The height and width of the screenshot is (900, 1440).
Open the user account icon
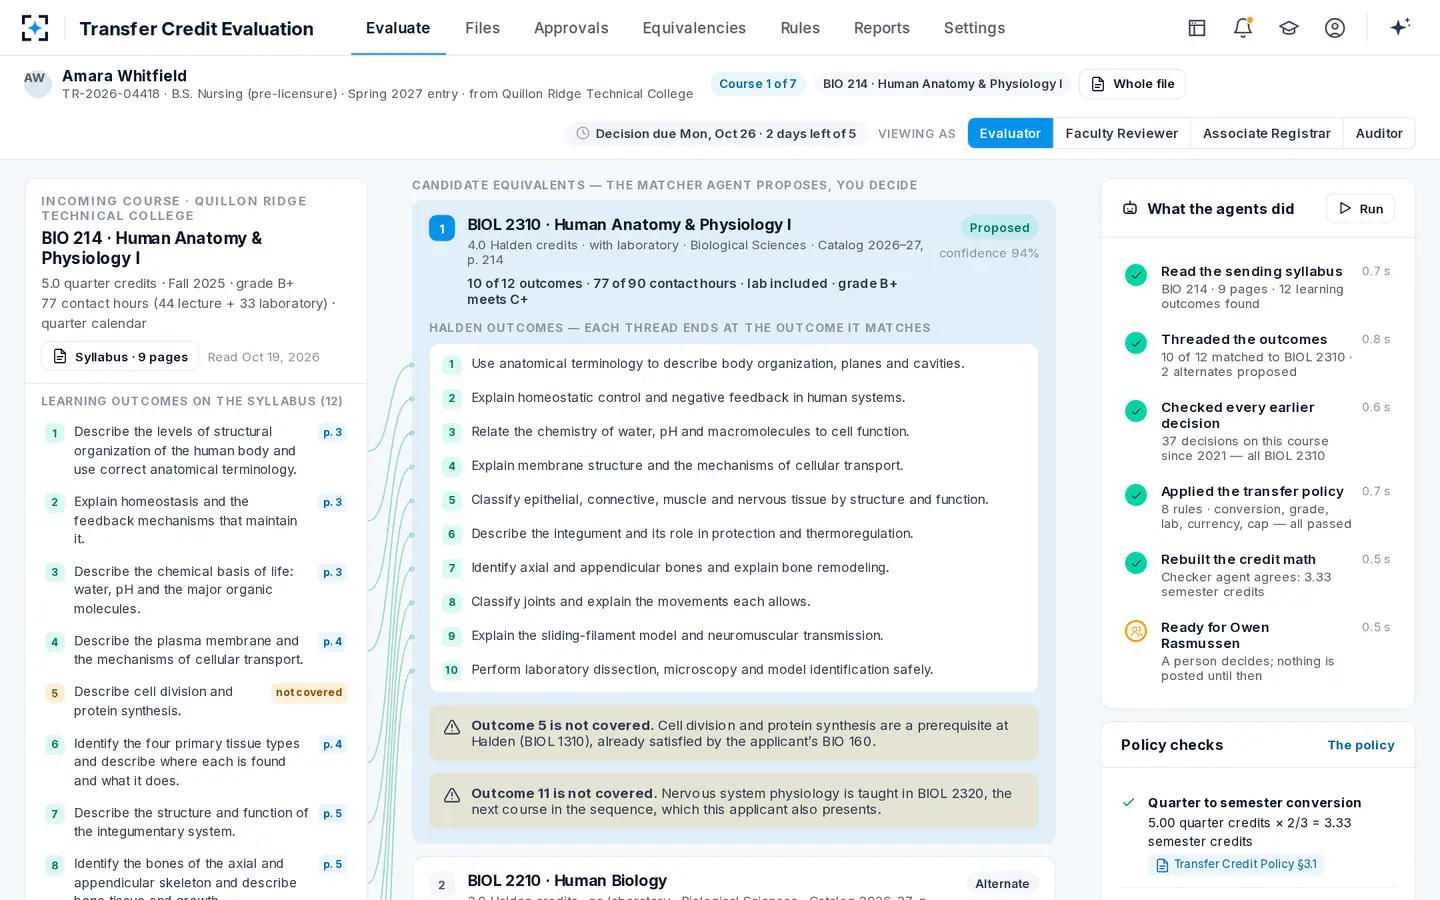pyautogui.click(x=1335, y=28)
